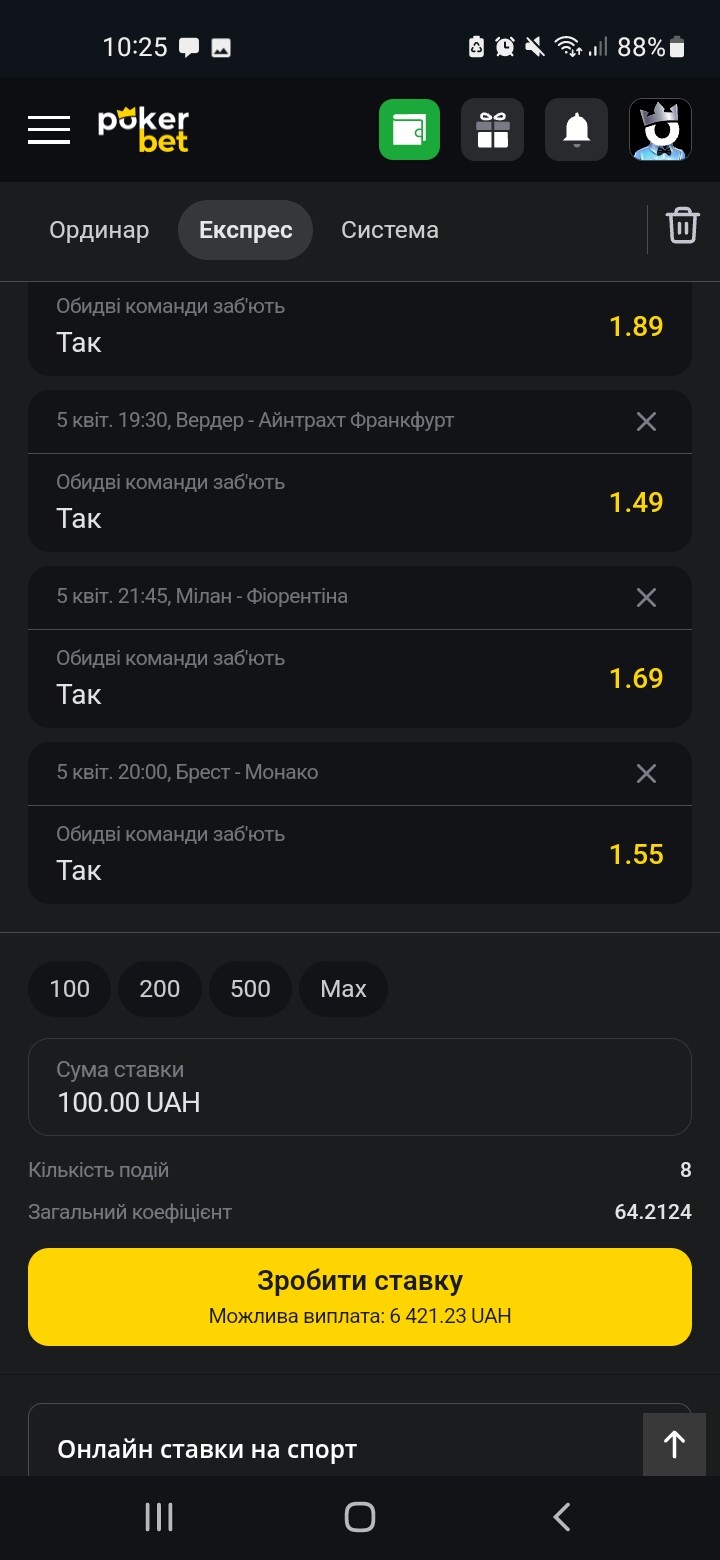
Task: Switch to the Ординар tab
Action: (99, 230)
